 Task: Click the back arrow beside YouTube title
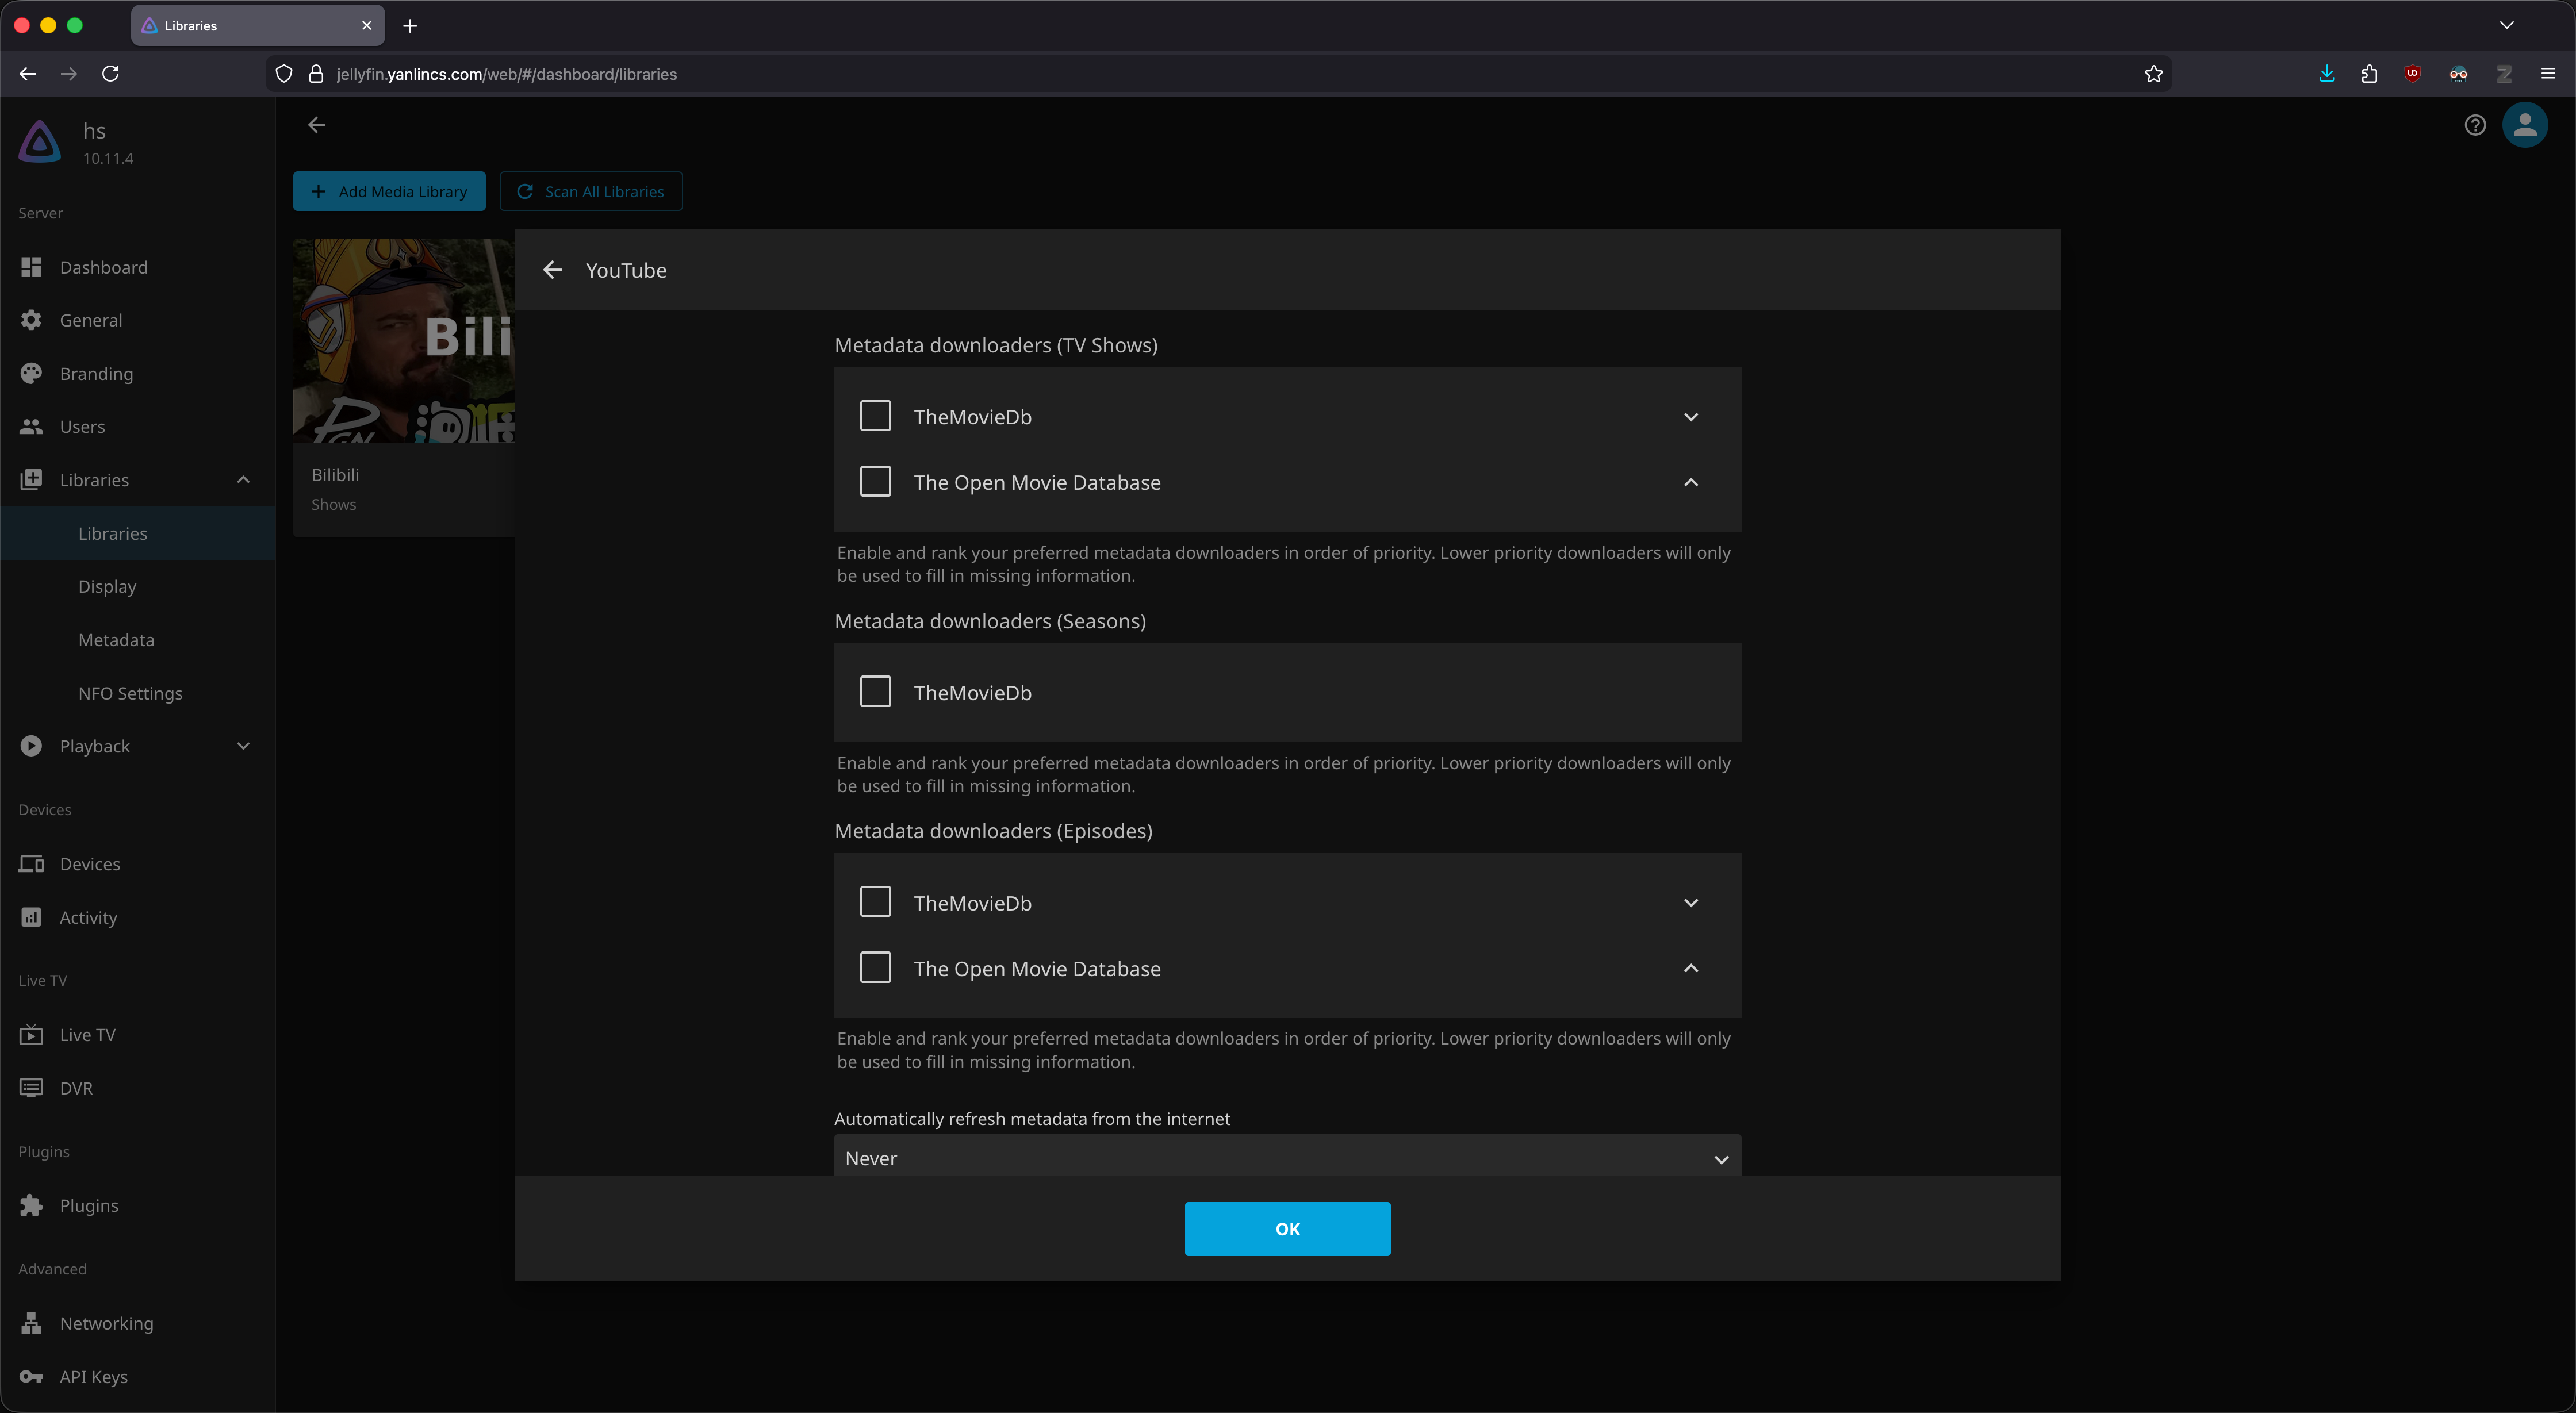click(x=552, y=270)
